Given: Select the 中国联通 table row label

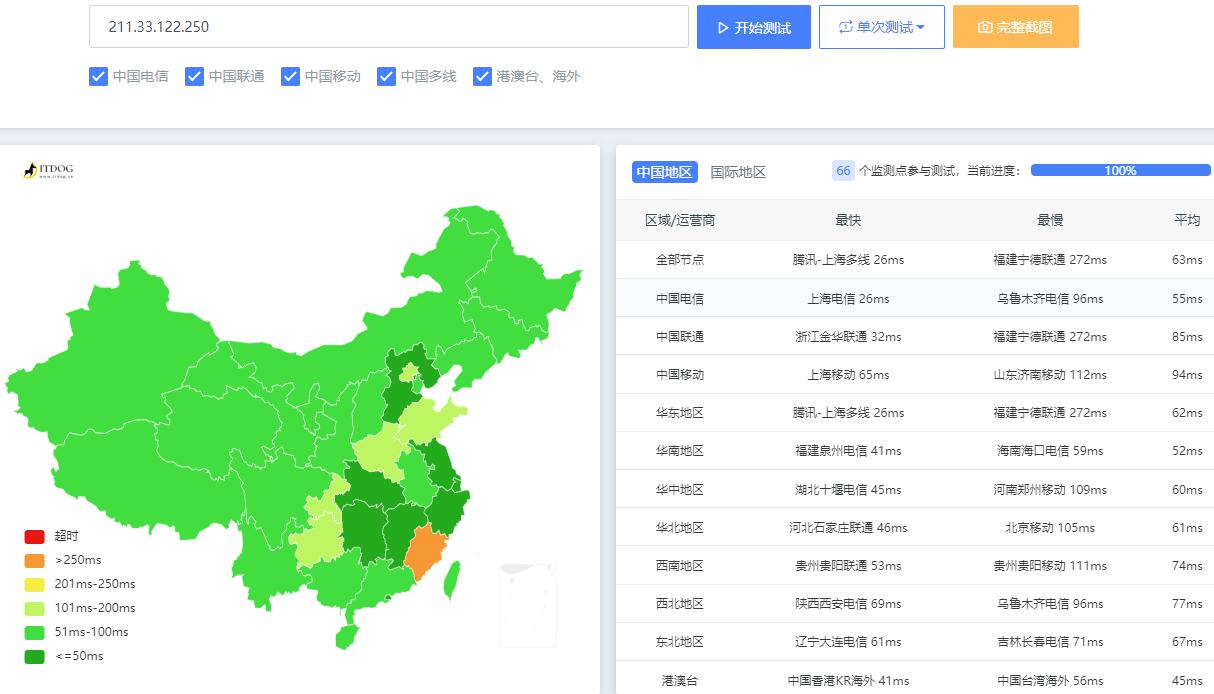Looking at the screenshot, I should (x=680, y=336).
